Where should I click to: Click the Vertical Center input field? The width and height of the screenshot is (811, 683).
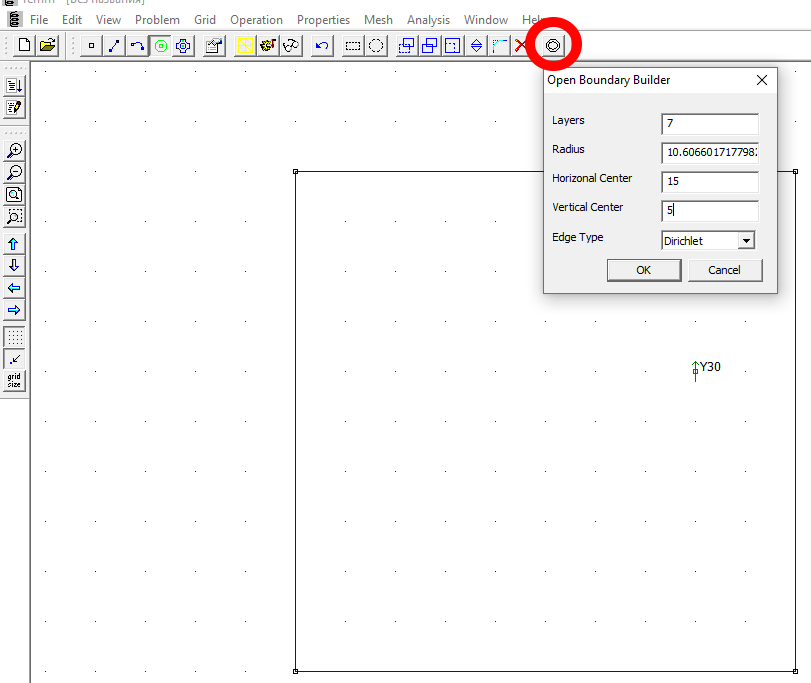(x=710, y=210)
